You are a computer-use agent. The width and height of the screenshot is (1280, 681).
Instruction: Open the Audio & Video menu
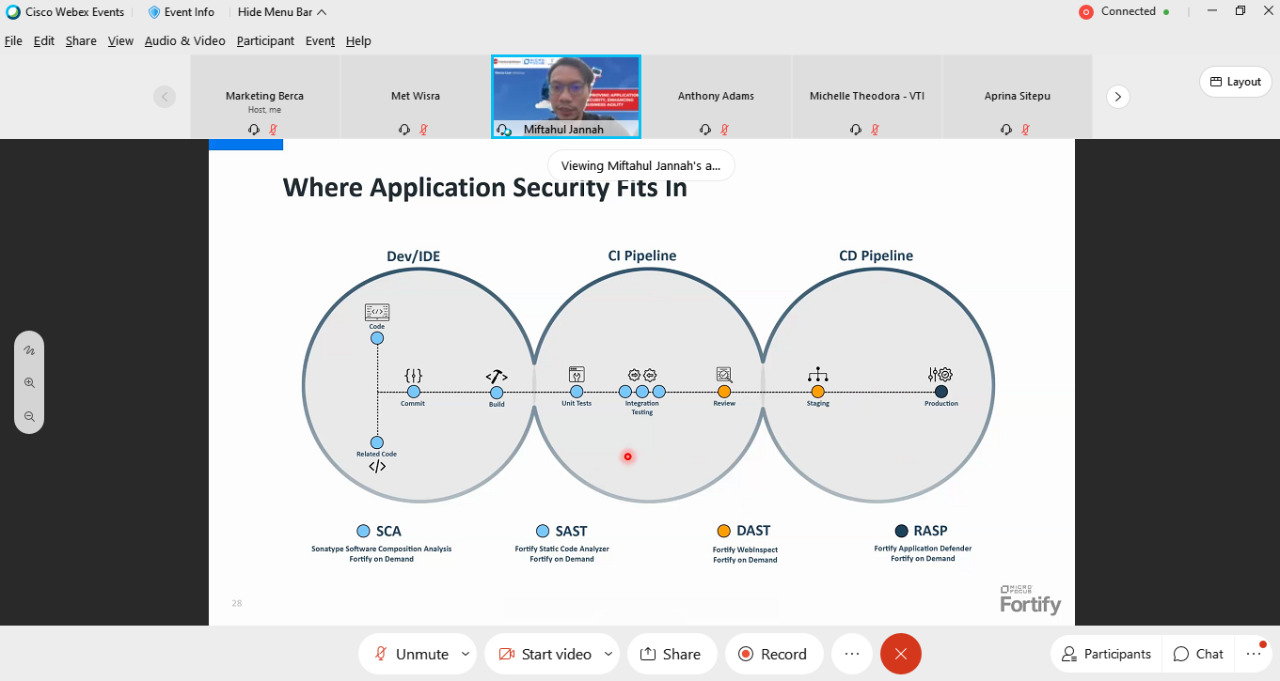click(185, 41)
